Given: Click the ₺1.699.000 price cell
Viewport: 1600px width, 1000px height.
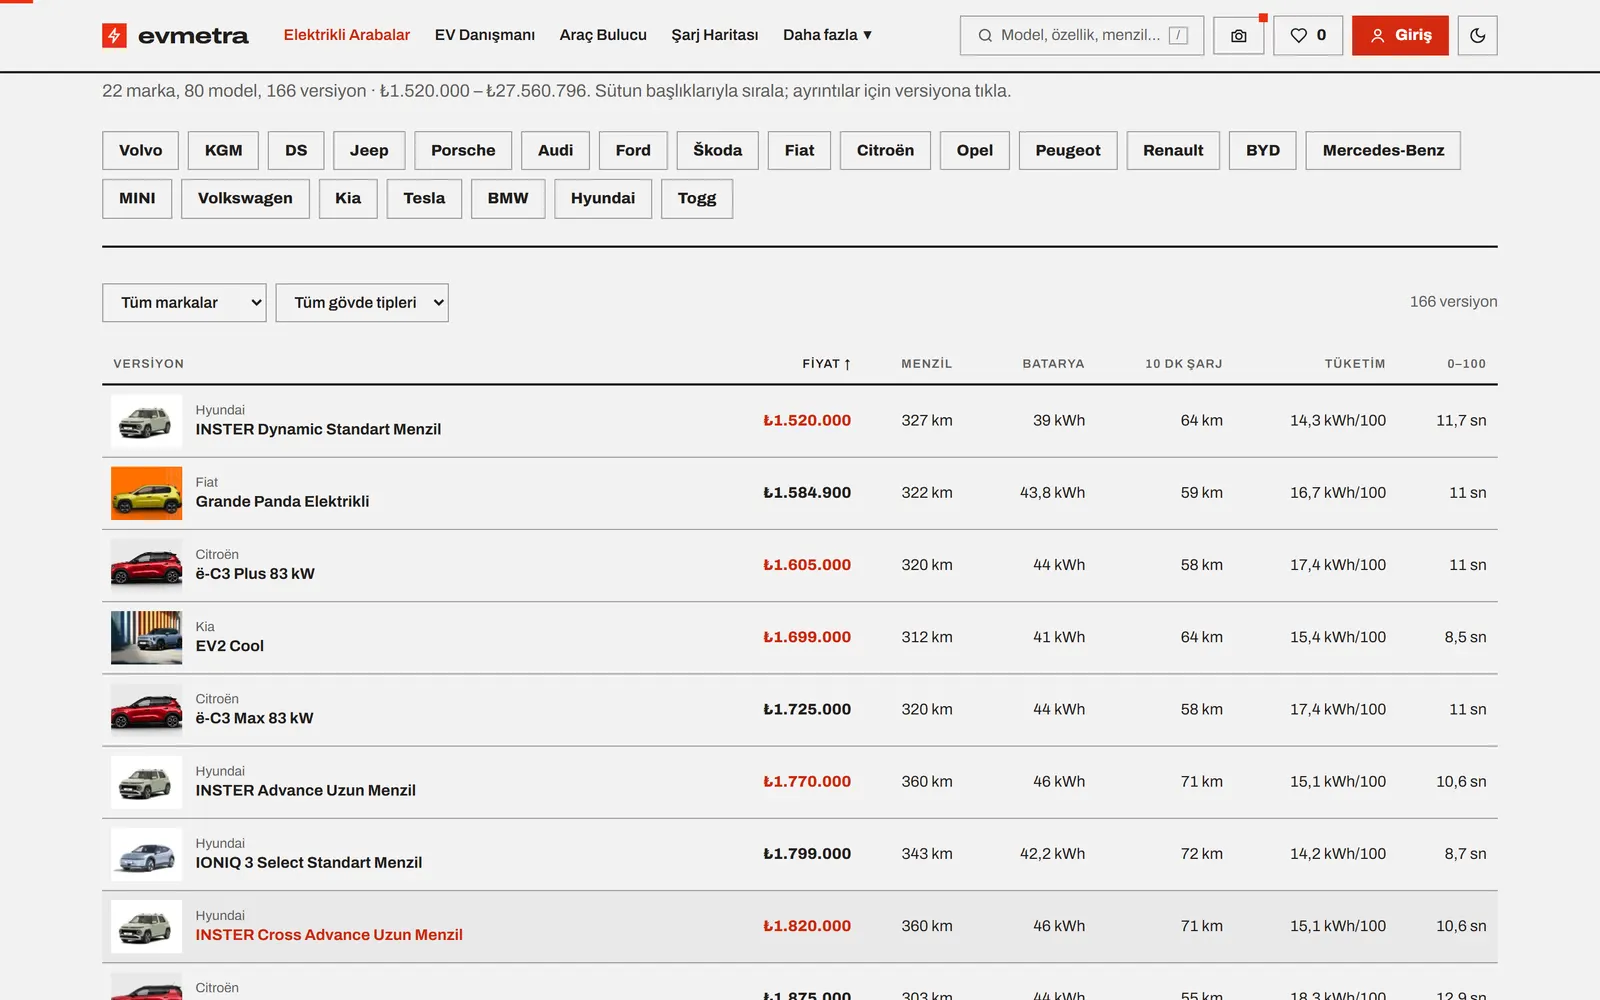Looking at the screenshot, I should pyautogui.click(x=807, y=637).
